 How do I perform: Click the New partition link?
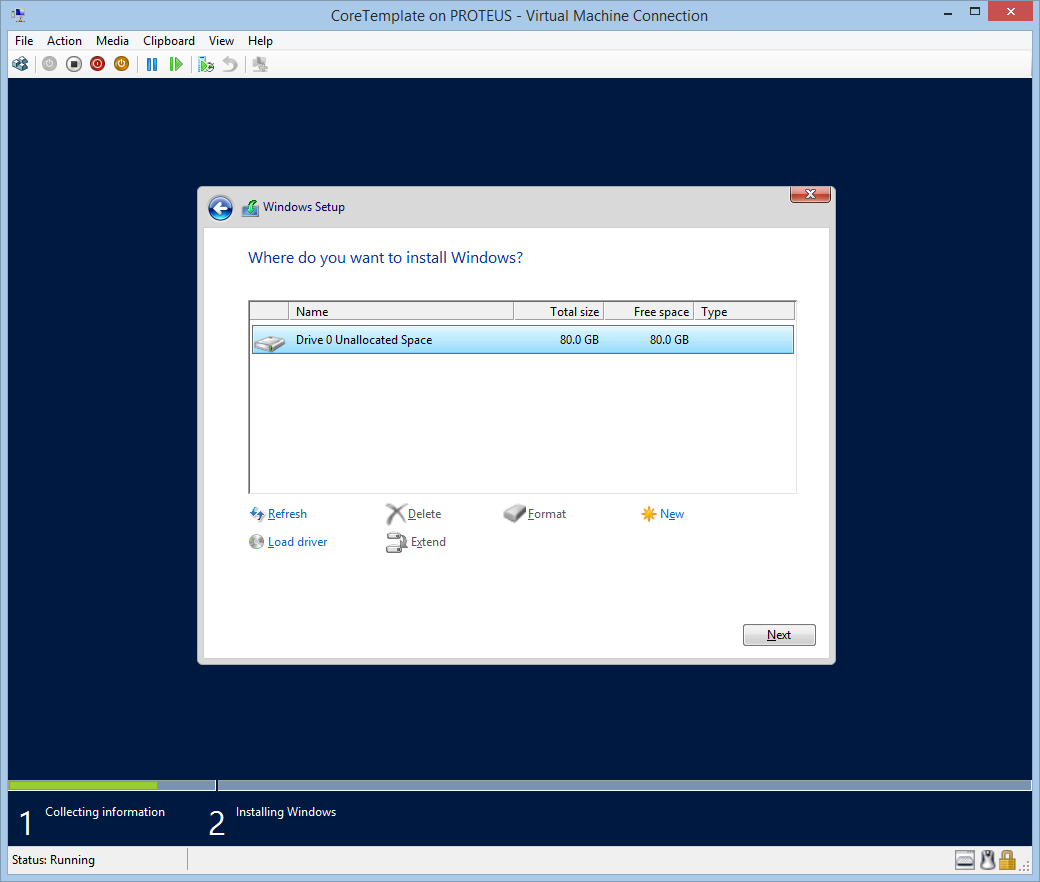671,514
